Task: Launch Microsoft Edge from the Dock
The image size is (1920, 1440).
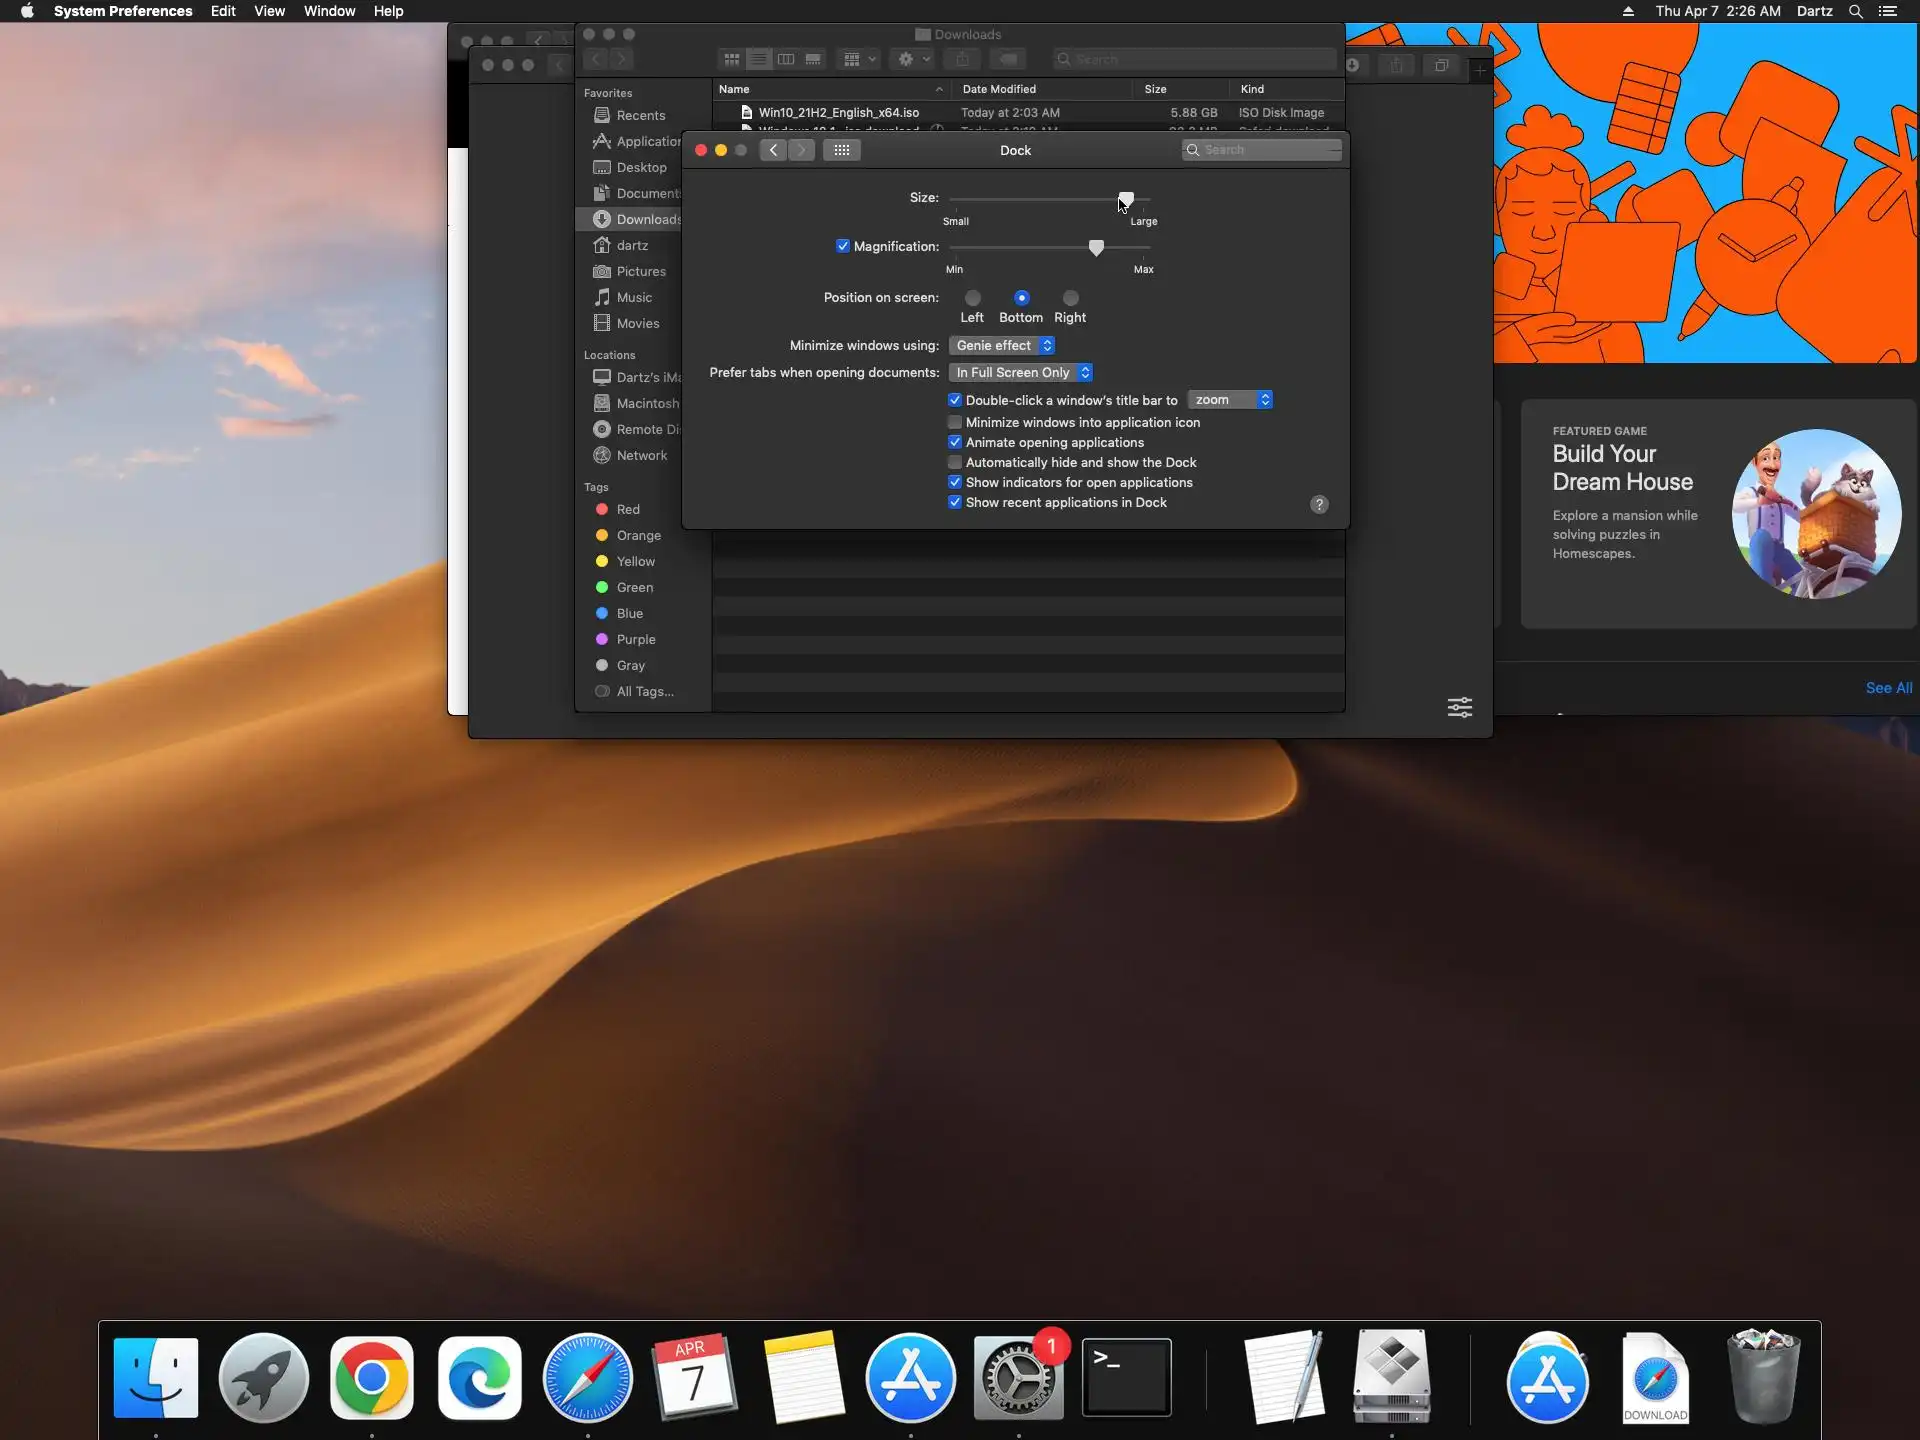Action: (479, 1378)
